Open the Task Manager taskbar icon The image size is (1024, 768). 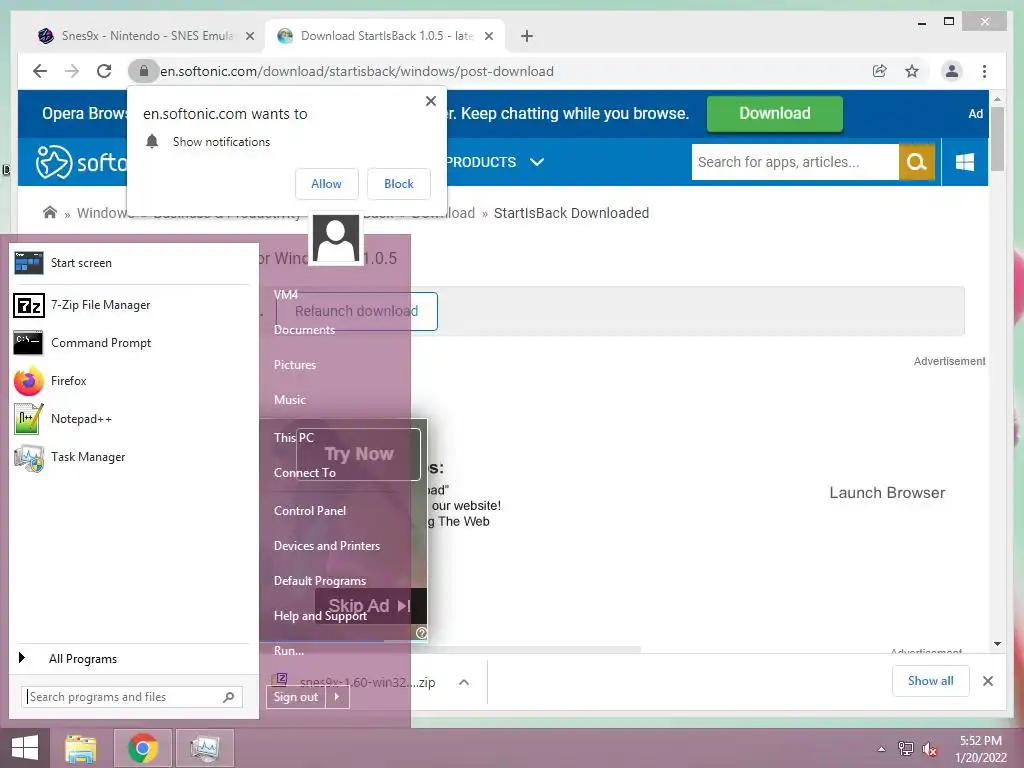click(x=205, y=748)
